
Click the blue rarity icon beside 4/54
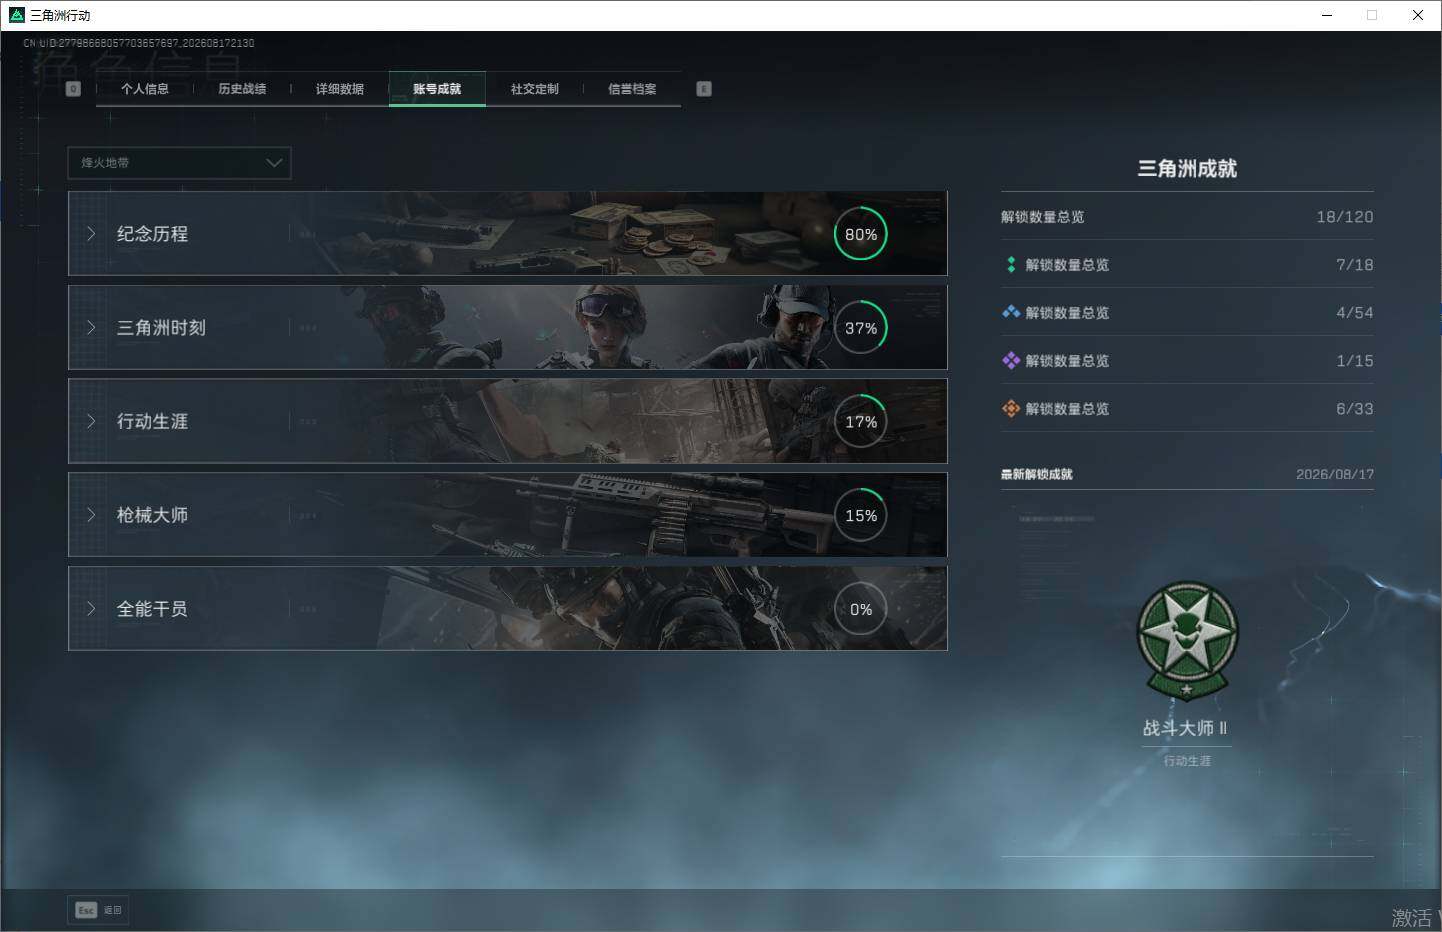[1011, 313]
